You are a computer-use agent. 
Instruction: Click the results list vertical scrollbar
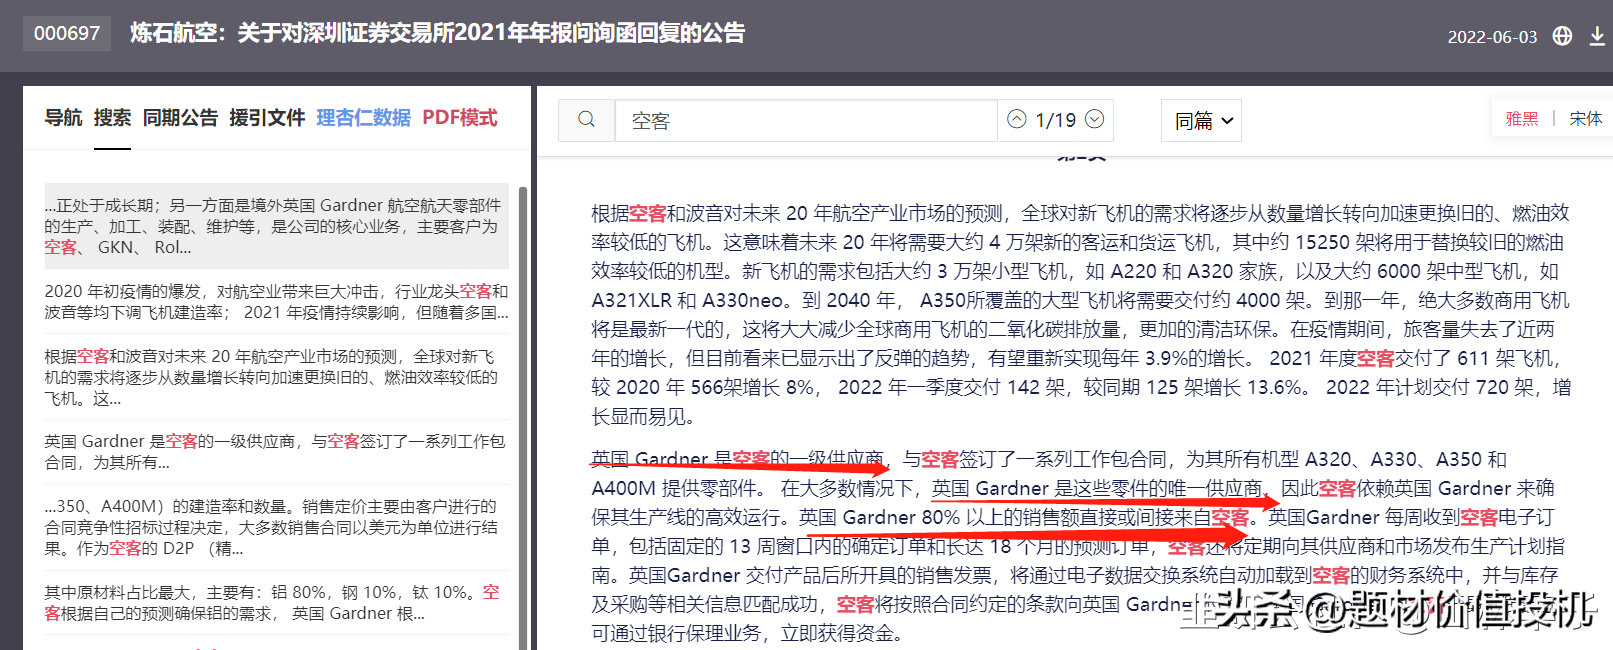click(523, 418)
